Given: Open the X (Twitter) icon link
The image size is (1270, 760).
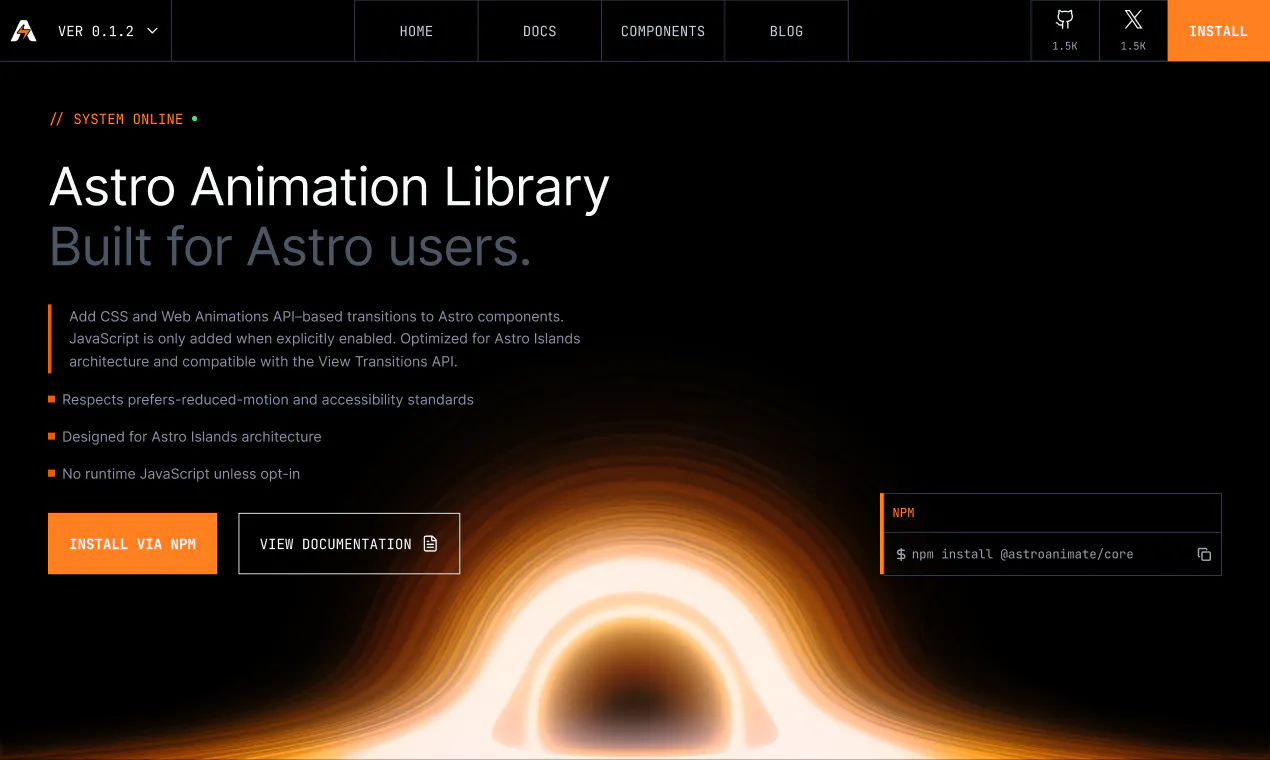Looking at the screenshot, I should (1133, 31).
